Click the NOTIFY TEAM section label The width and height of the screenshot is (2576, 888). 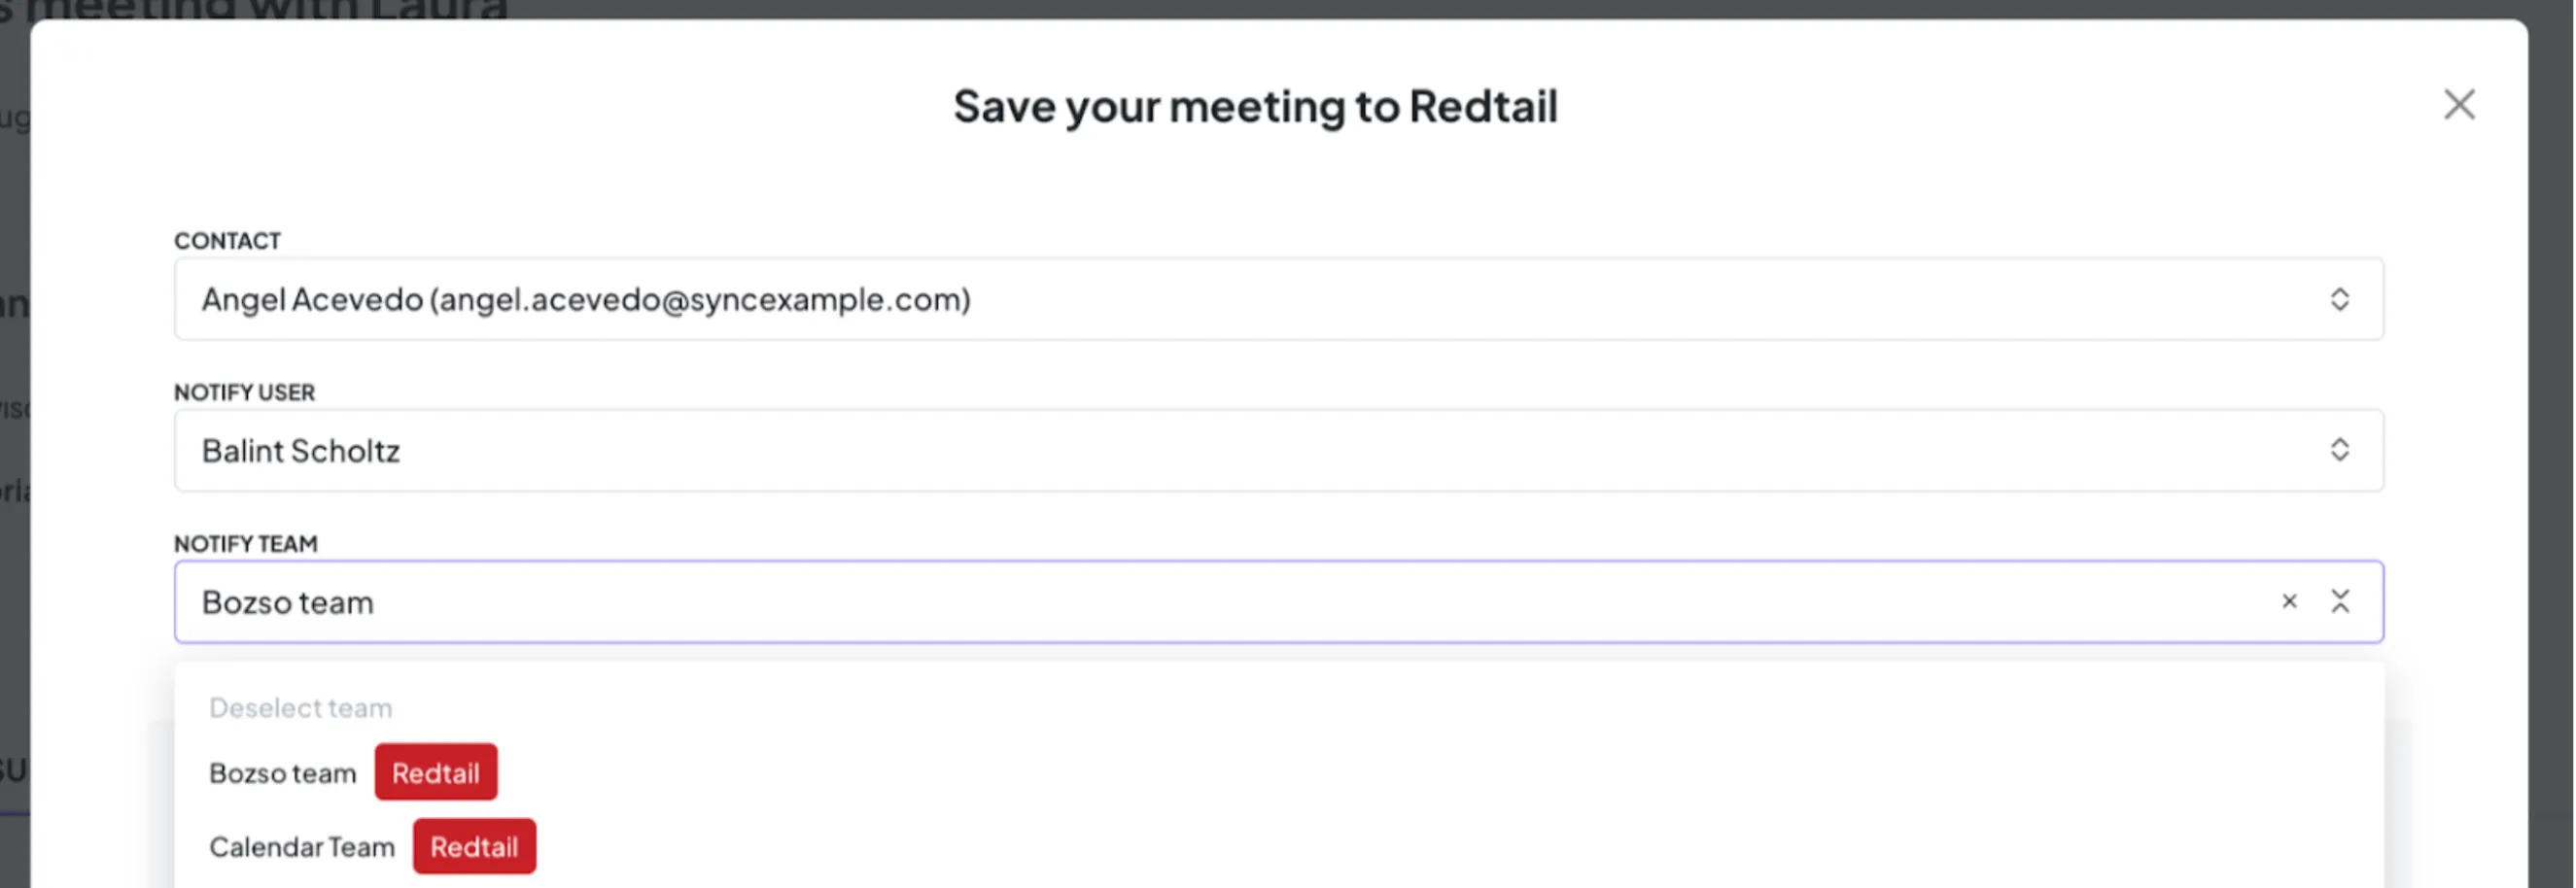coord(245,543)
